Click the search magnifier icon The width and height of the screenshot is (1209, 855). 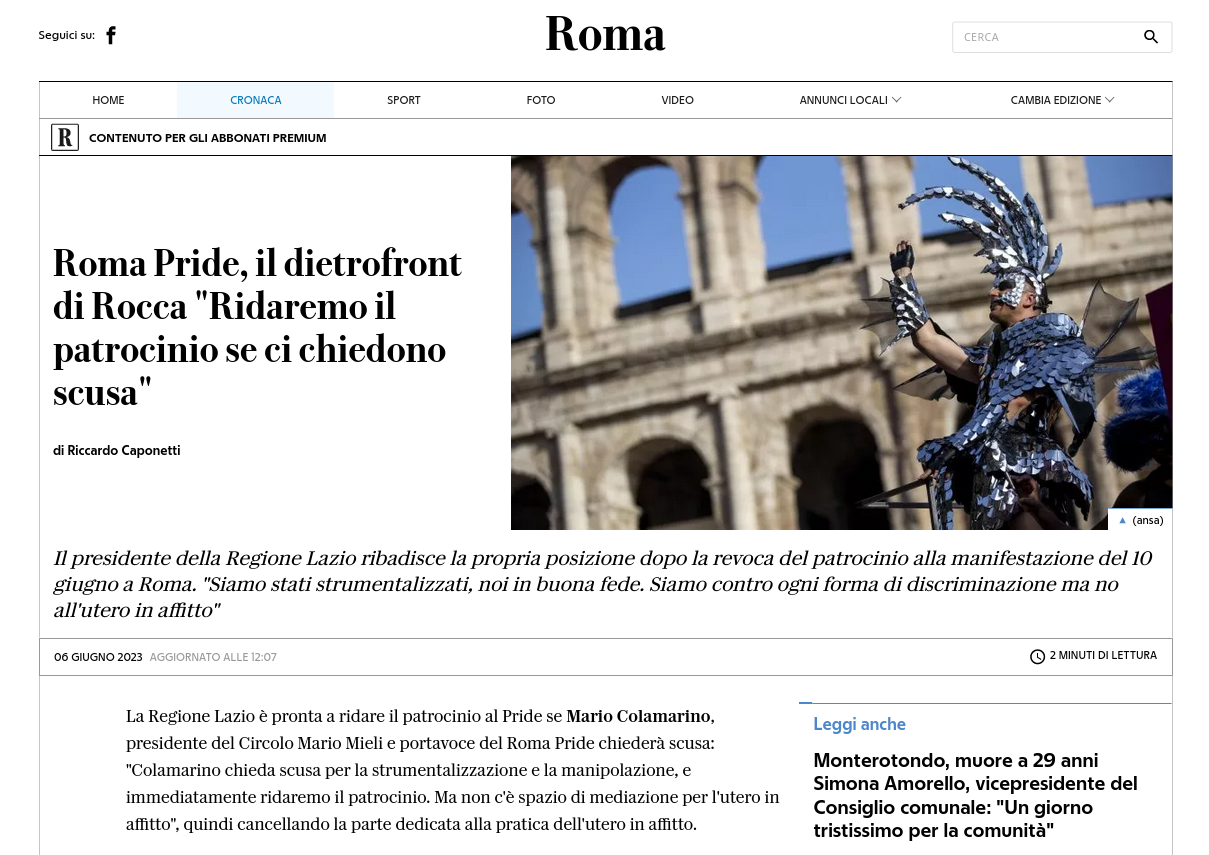1151,37
